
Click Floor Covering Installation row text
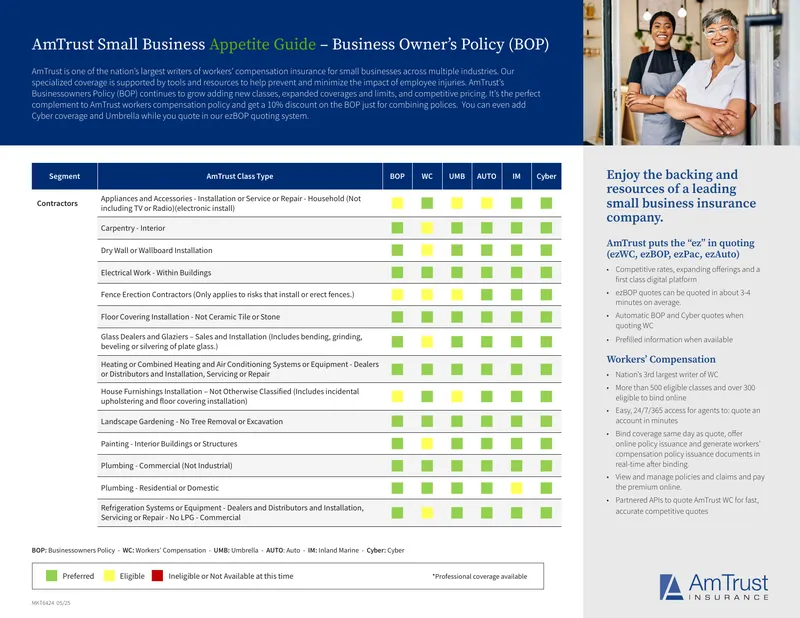tap(190, 316)
